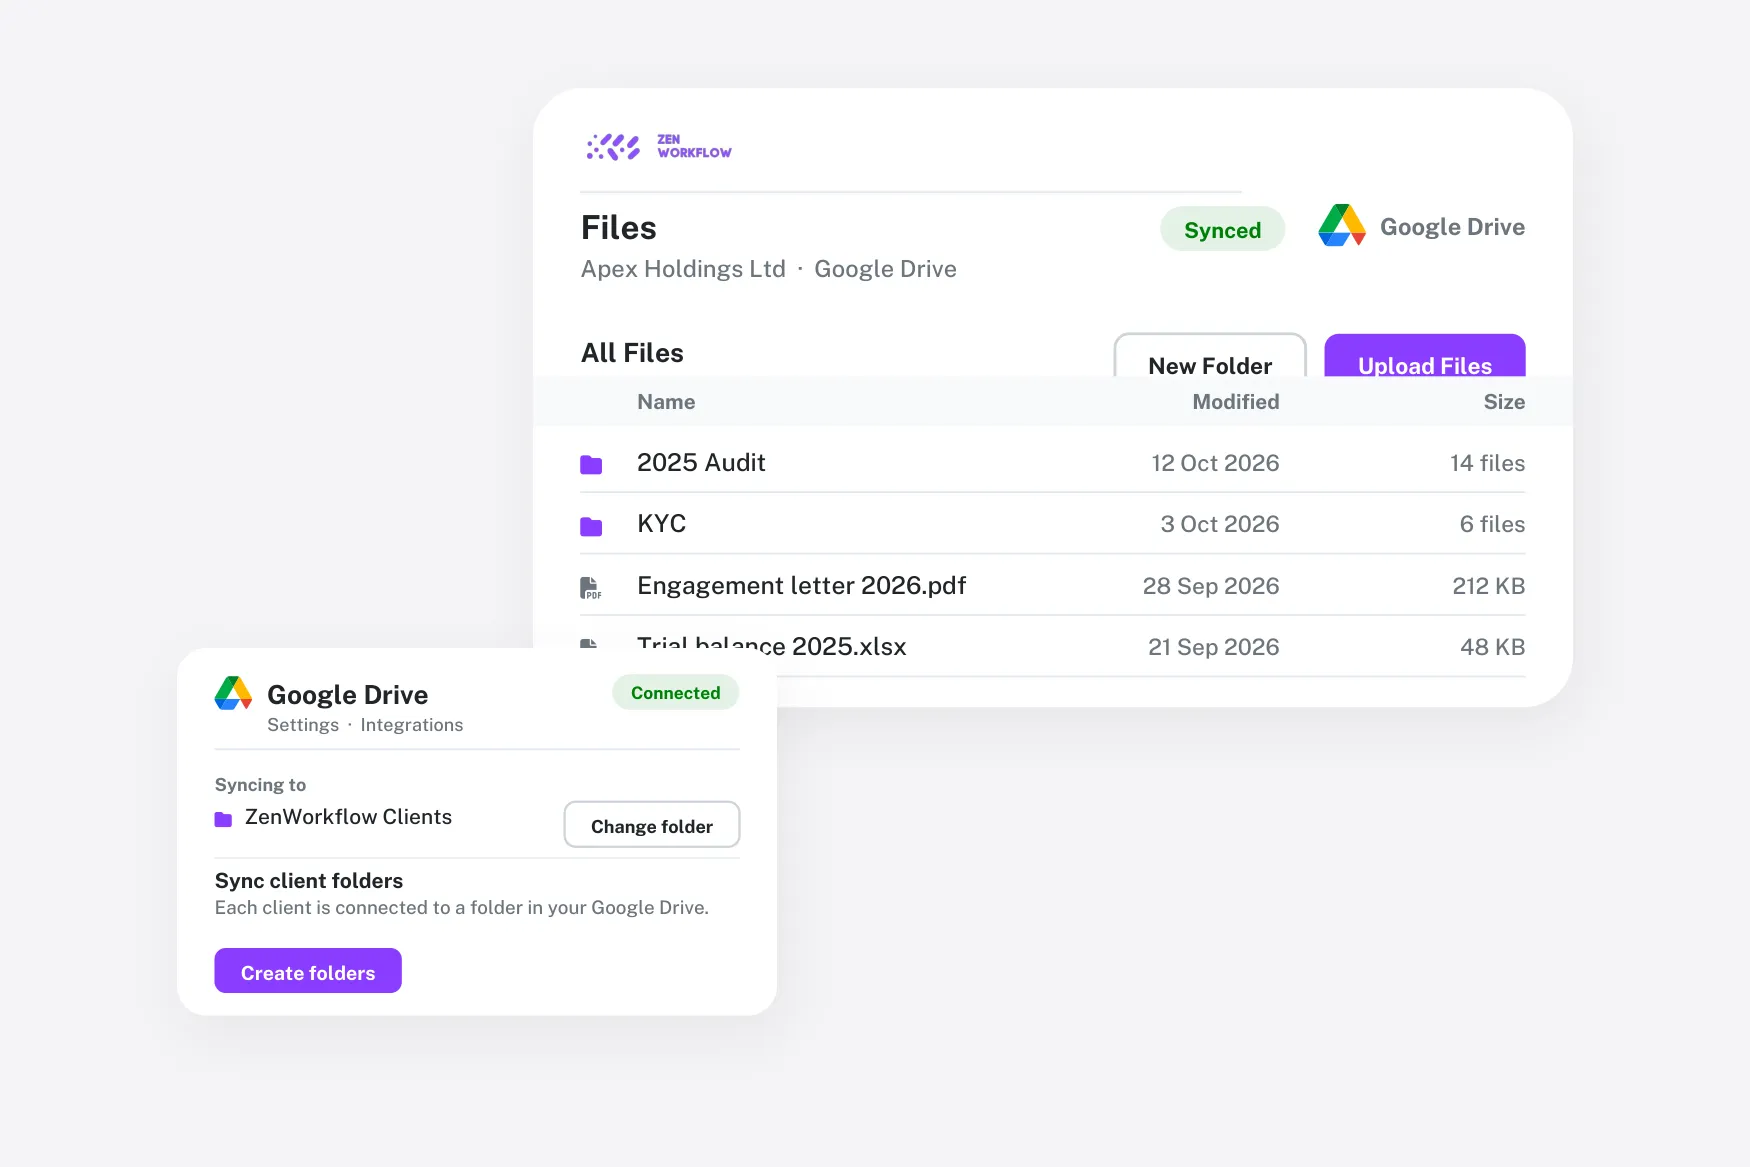Click the 12 Oct 2026 modified date
The image size is (1750, 1167).
pos(1215,463)
